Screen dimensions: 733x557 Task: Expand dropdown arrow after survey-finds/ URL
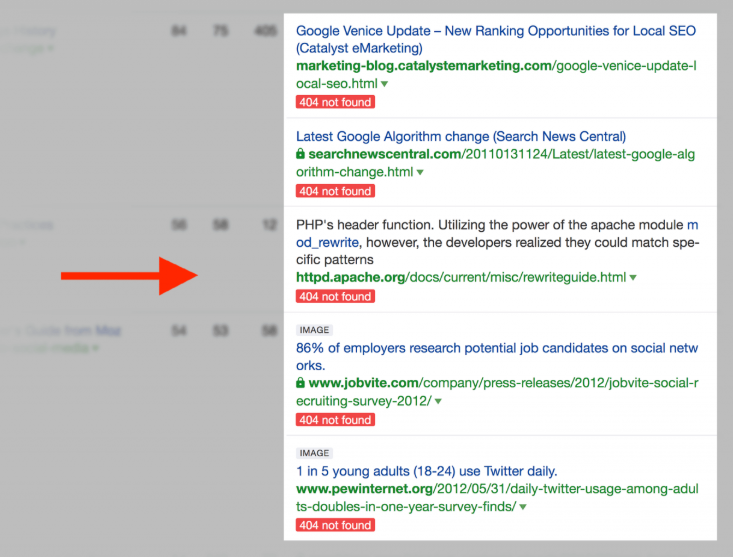click(x=523, y=507)
